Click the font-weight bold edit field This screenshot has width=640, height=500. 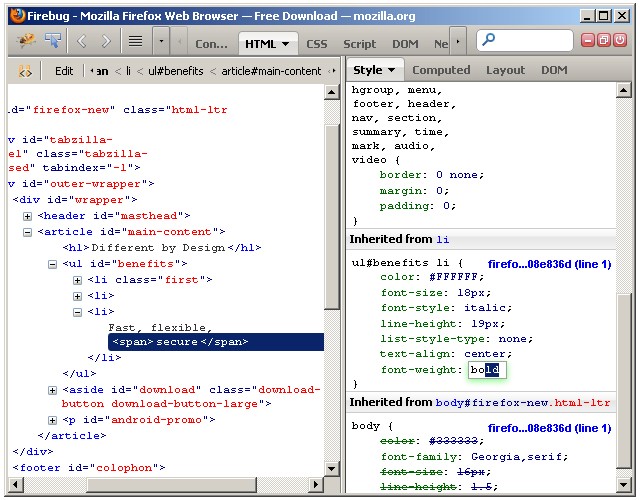coord(487,370)
